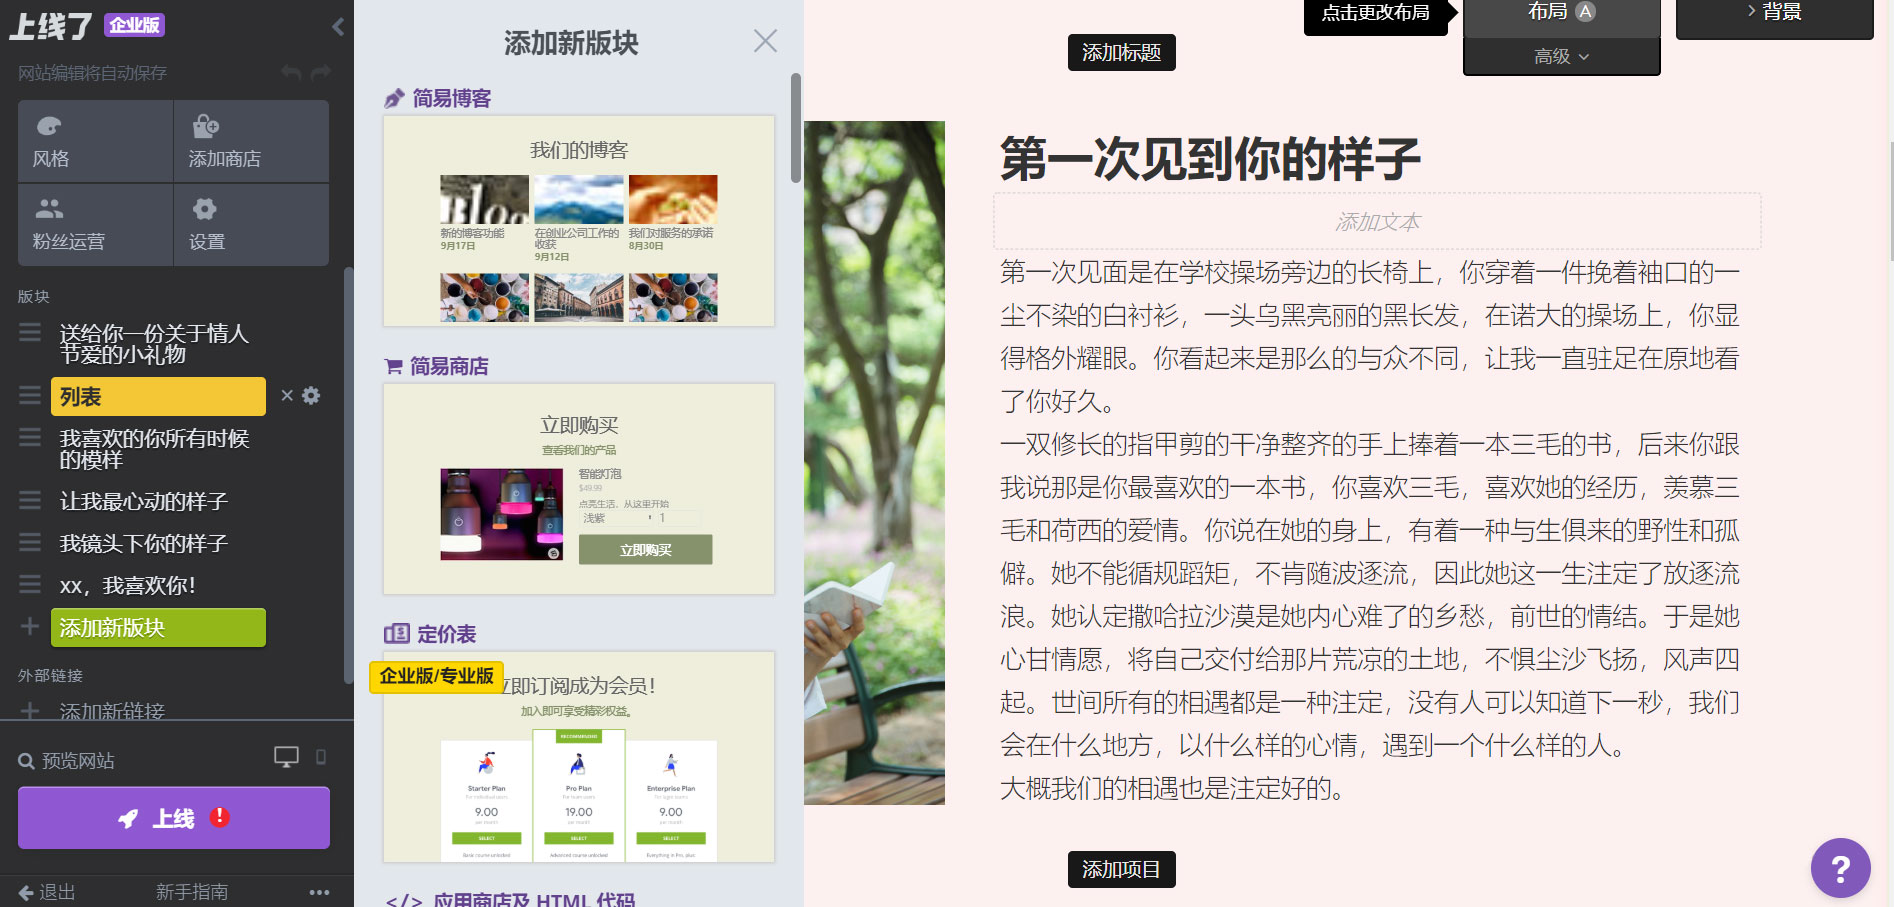Click the undo arrow
1894x907 pixels.
[289, 71]
